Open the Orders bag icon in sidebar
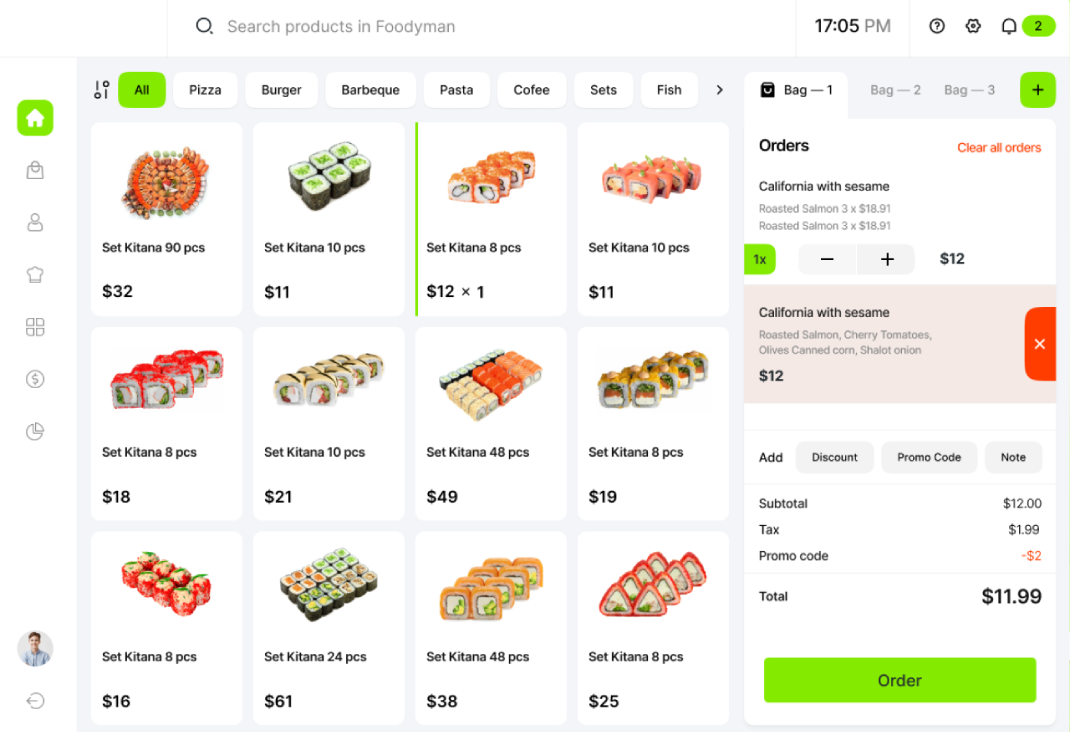The height and width of the screenshot is (732, 1080). pyautogui.click(x=35, y=170)
